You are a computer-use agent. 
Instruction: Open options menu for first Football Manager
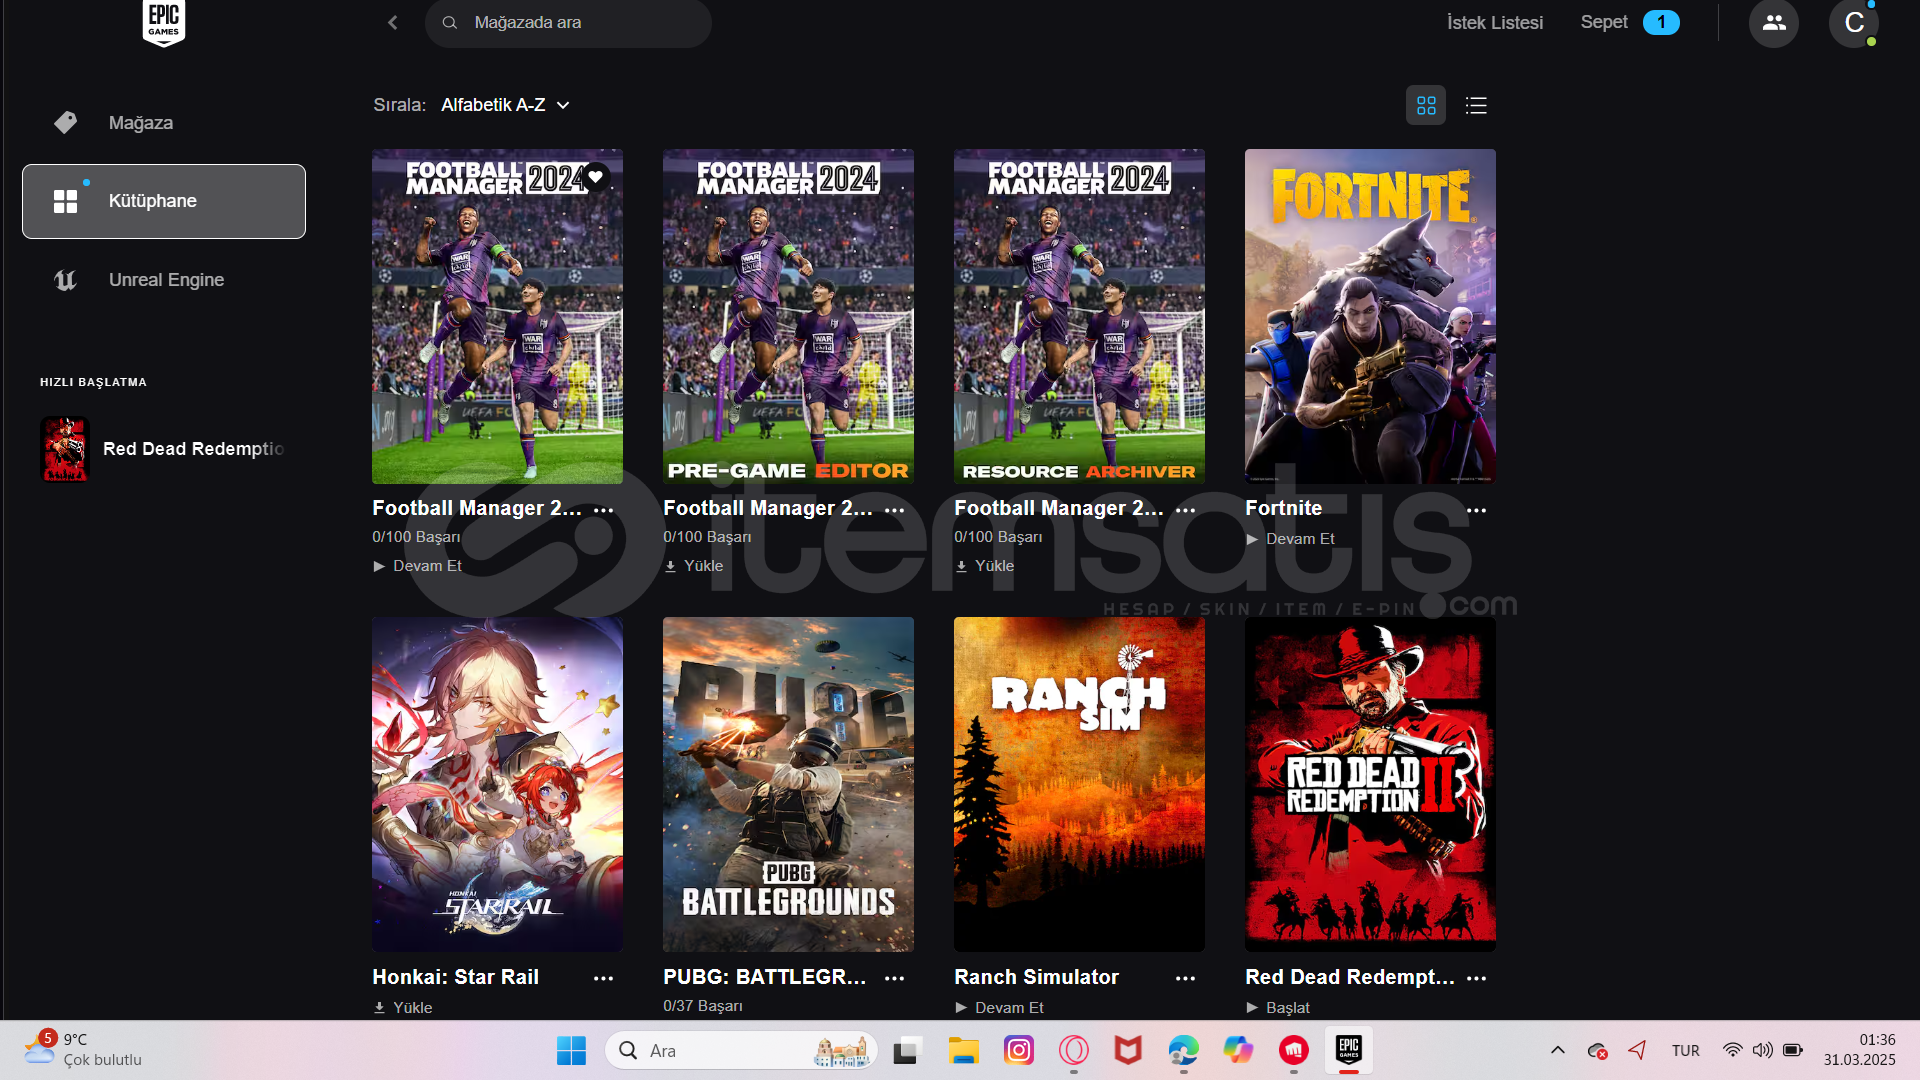pyautogui.click(x=604, y=510)
